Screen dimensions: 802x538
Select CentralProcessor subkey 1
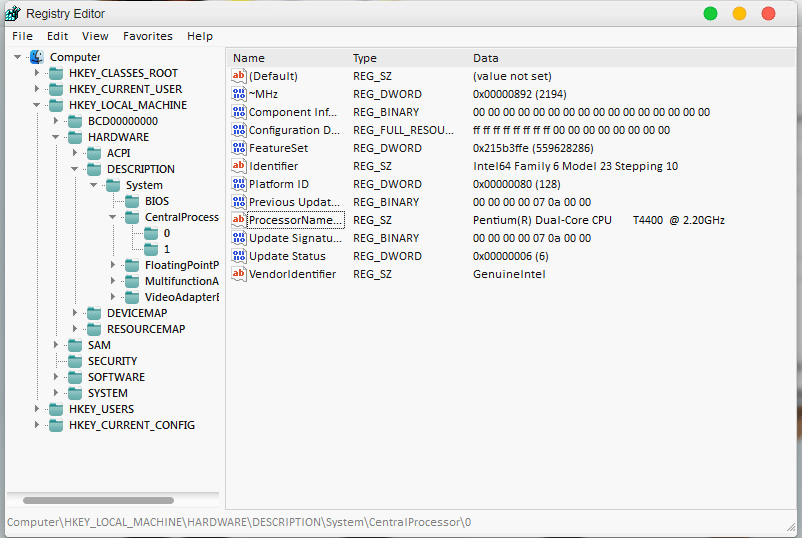click(167, 249)
